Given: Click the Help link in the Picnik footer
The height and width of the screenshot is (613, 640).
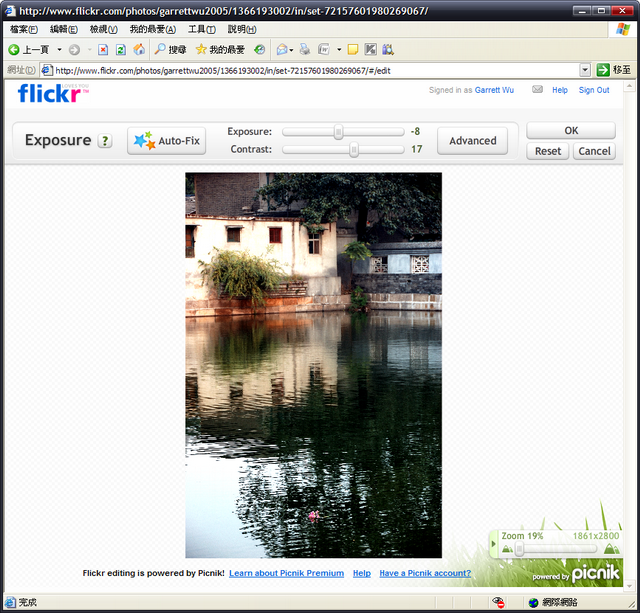Looking at the screenshot, I should 362,573.
